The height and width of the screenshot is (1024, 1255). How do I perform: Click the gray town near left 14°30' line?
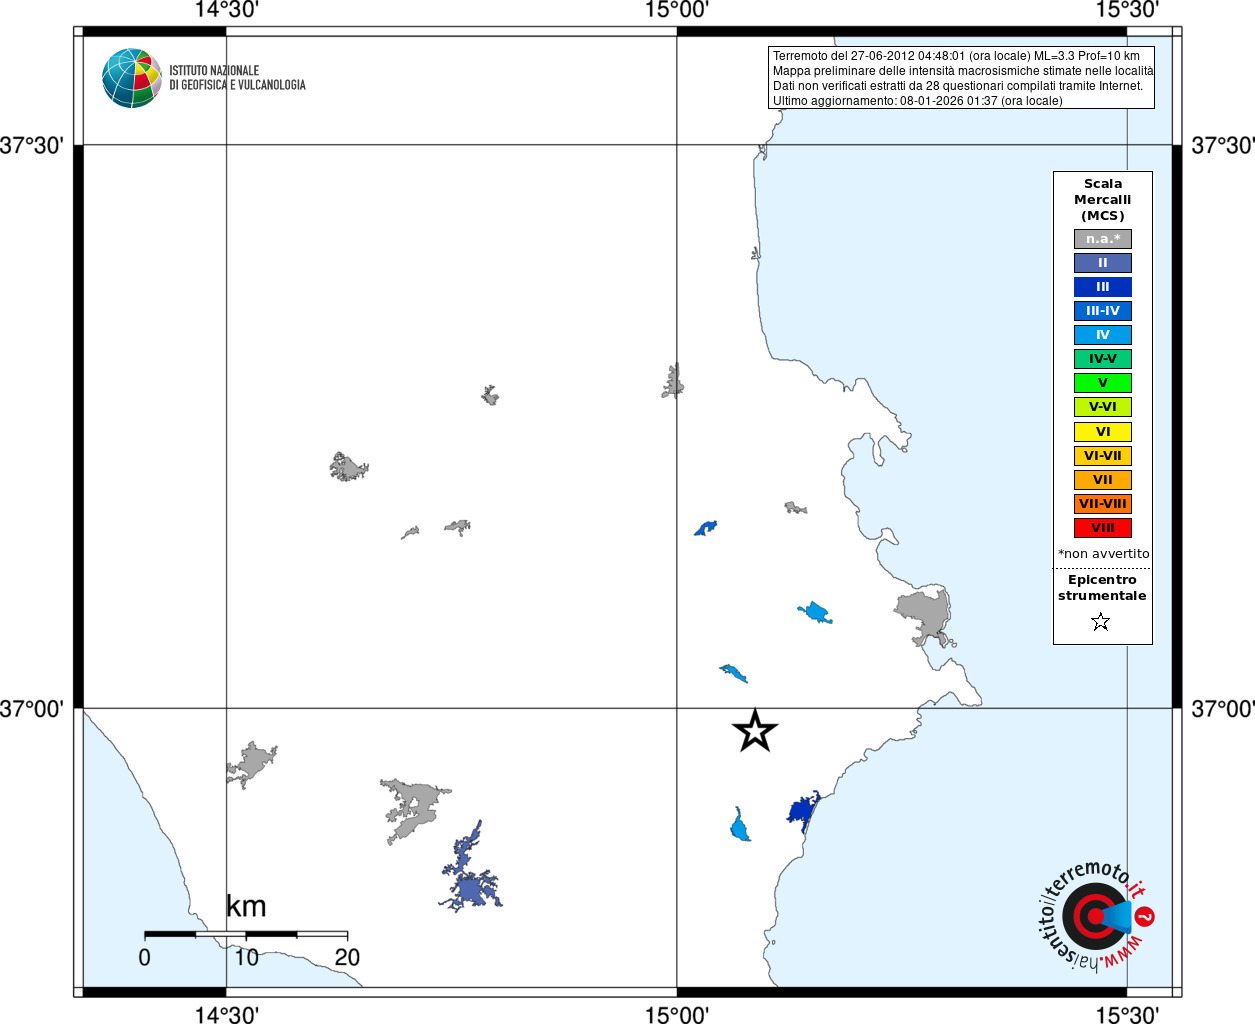pyautogui.click(x=251, y=763)
